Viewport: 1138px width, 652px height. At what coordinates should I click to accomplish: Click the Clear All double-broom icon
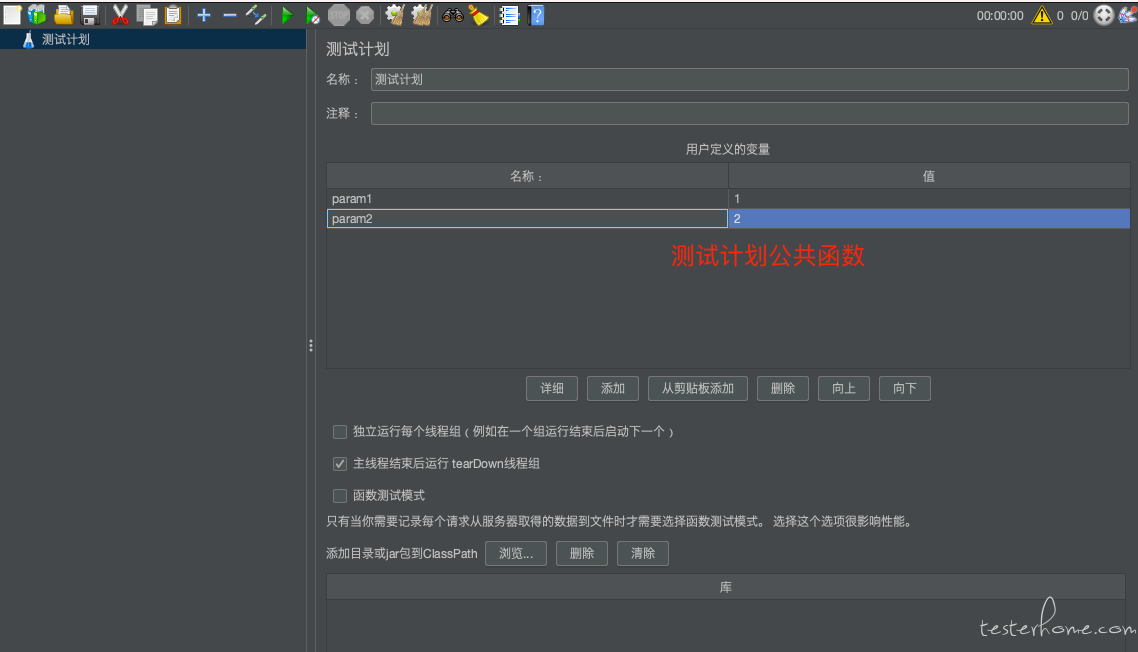tap(422, 15)
